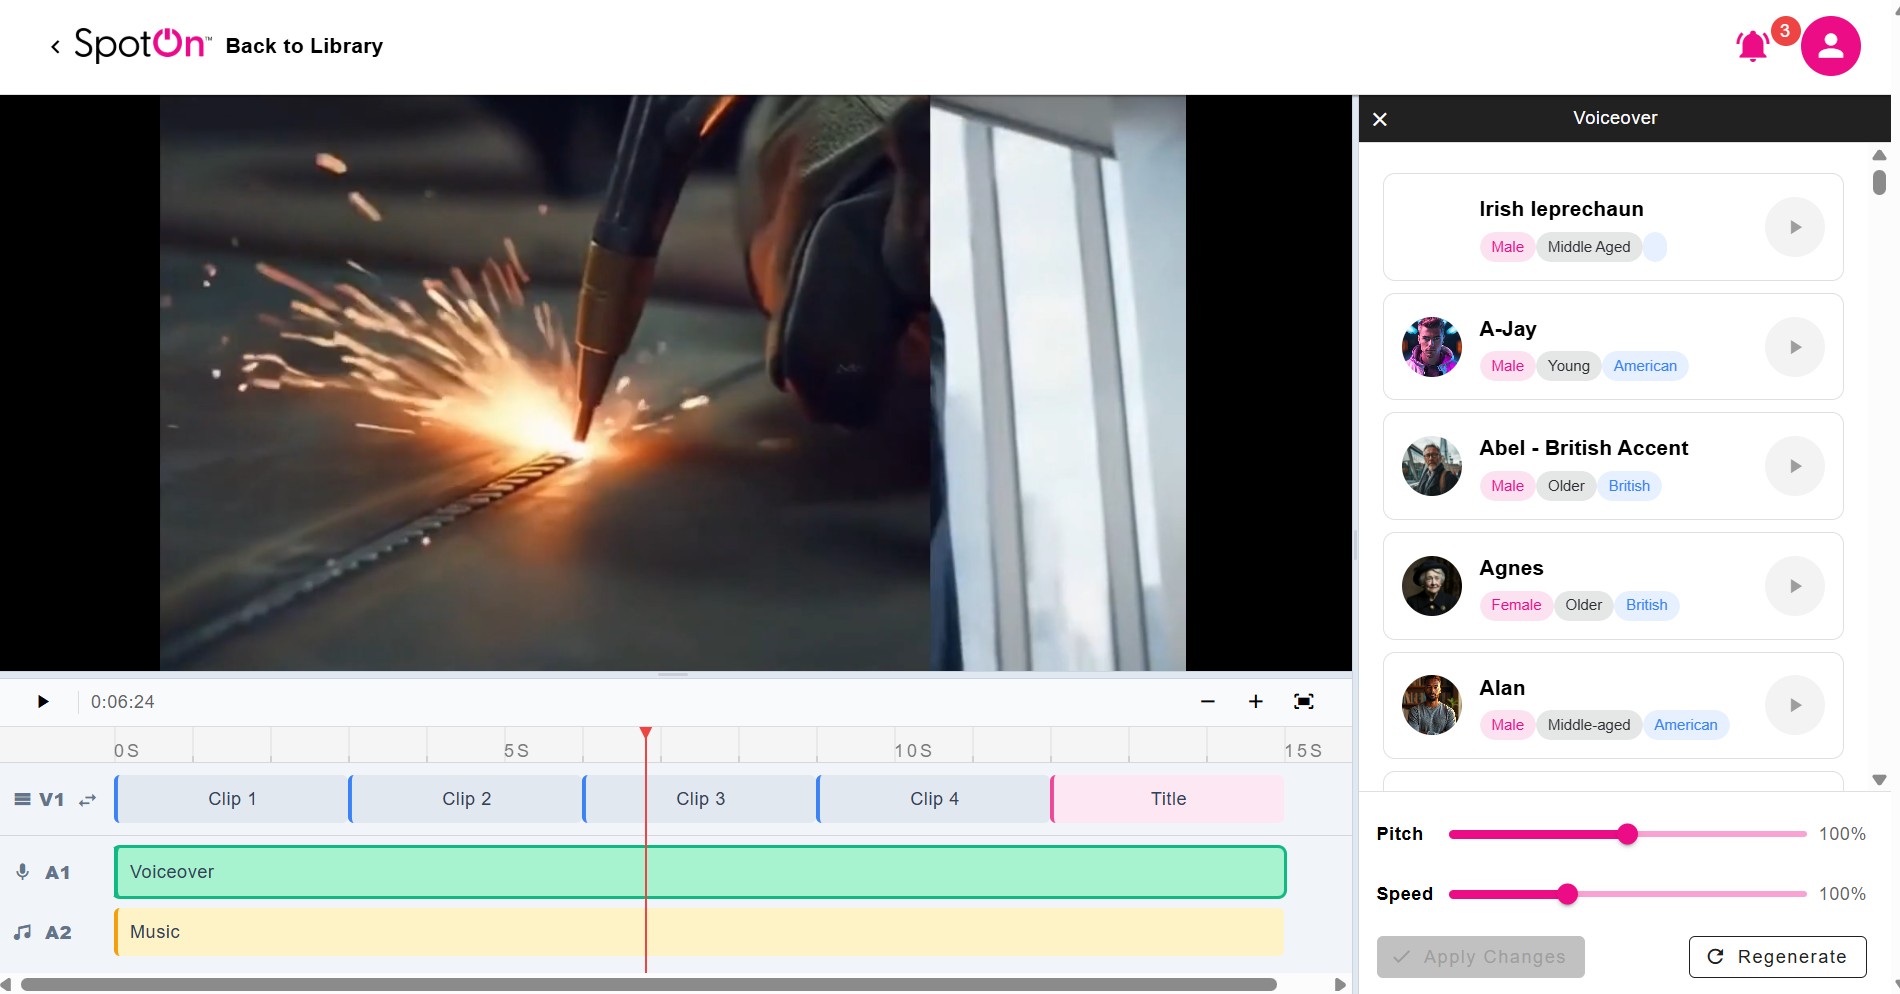
Task: Click the Apply Changes button
Action: click(x=1480, y=957)
